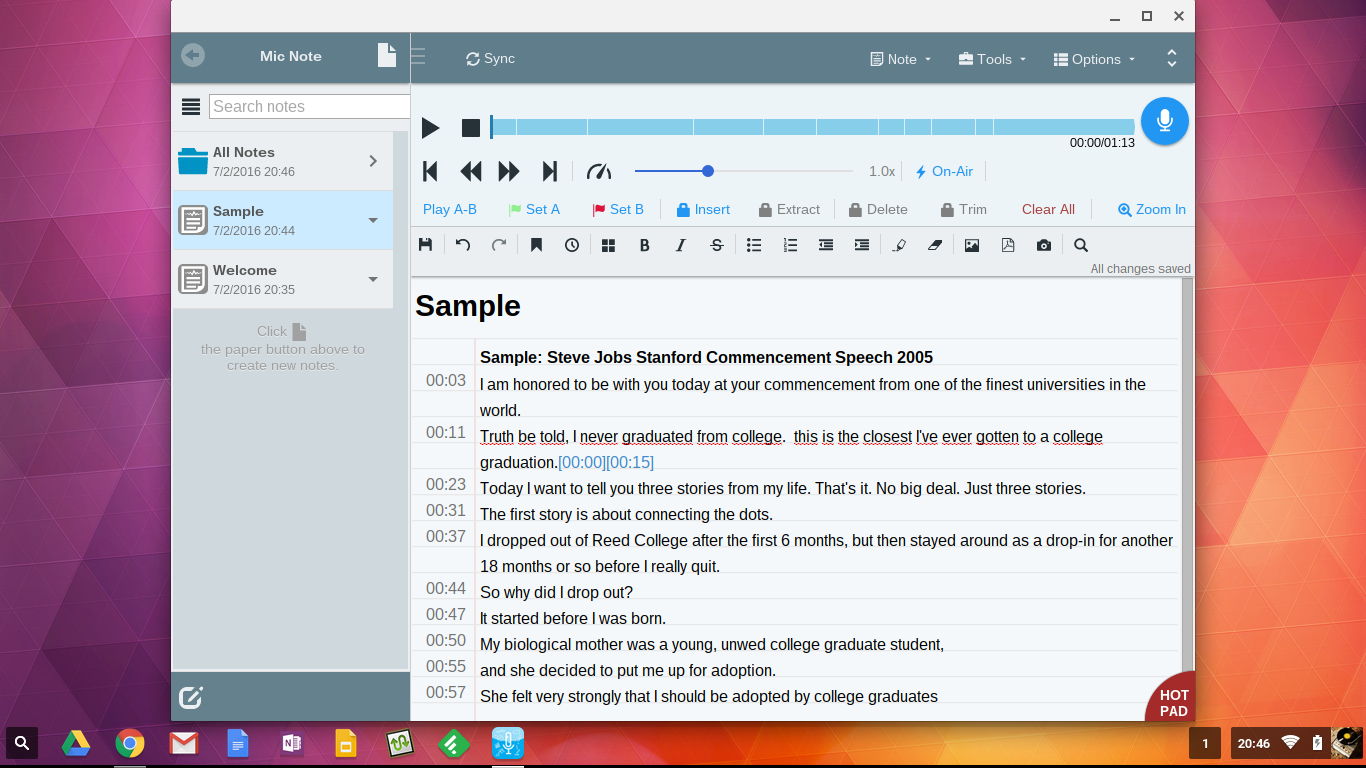Click the Insert audio button
Image resolution: width=1366 pixels, height=768 pixels.
703,209
